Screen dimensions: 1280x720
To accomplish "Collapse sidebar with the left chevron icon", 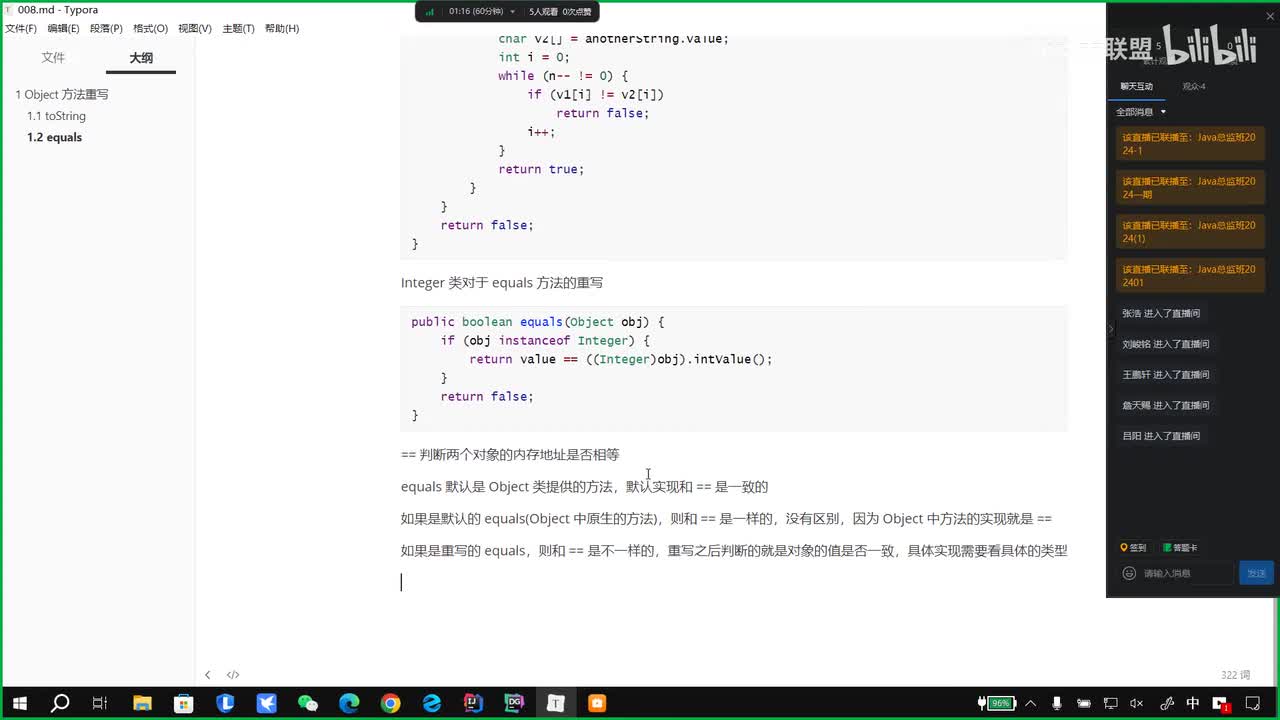I will point(207,675).
